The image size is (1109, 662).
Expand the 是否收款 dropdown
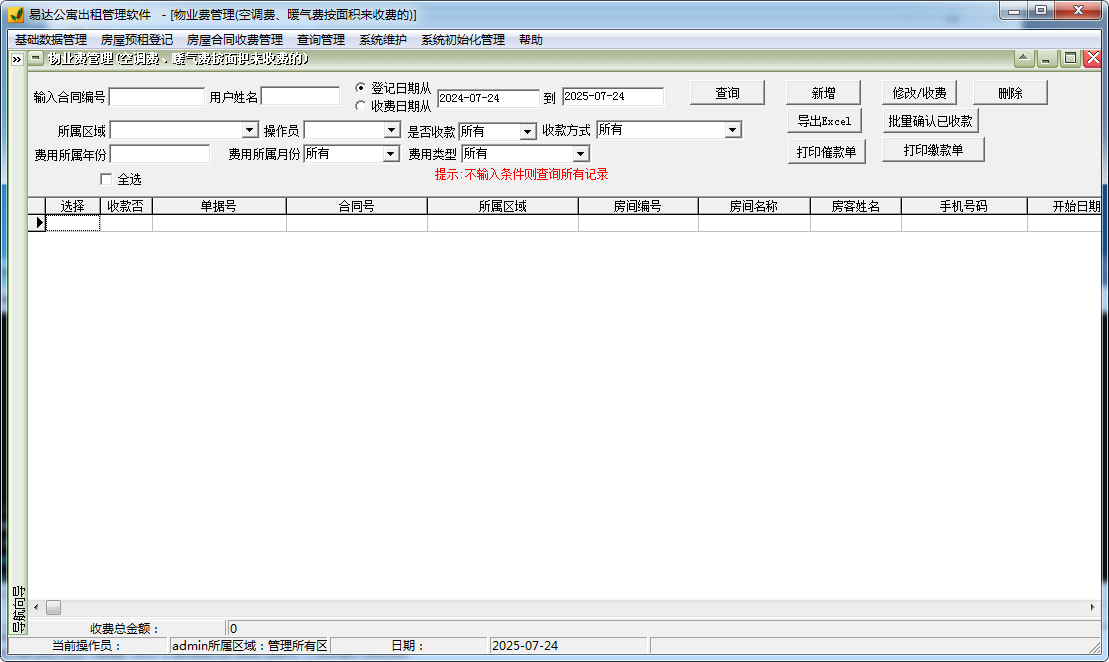pos(529,129)
